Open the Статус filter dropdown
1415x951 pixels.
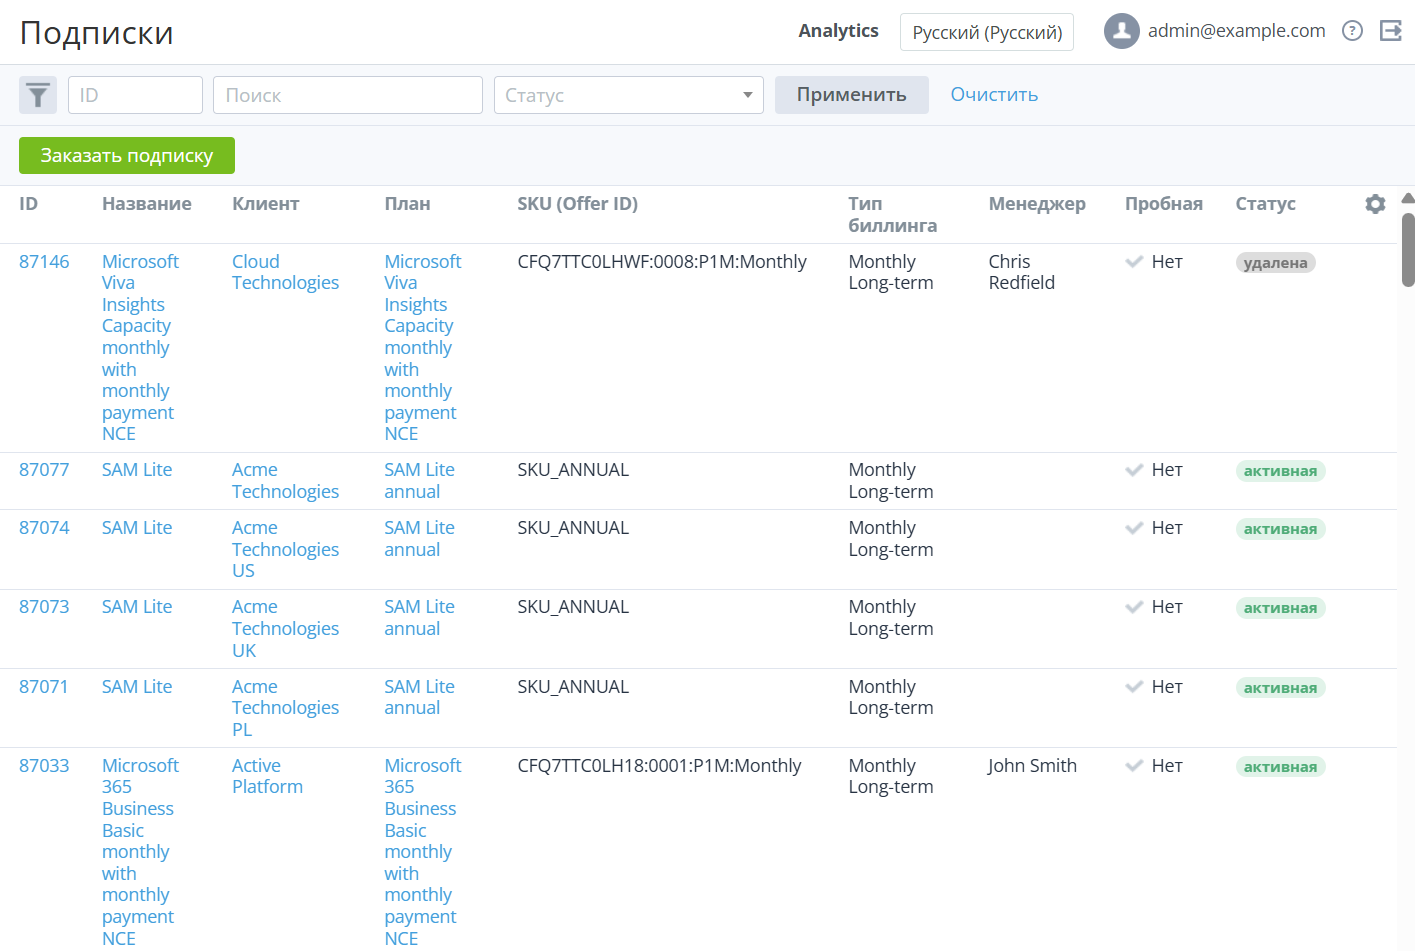point(629,95)
